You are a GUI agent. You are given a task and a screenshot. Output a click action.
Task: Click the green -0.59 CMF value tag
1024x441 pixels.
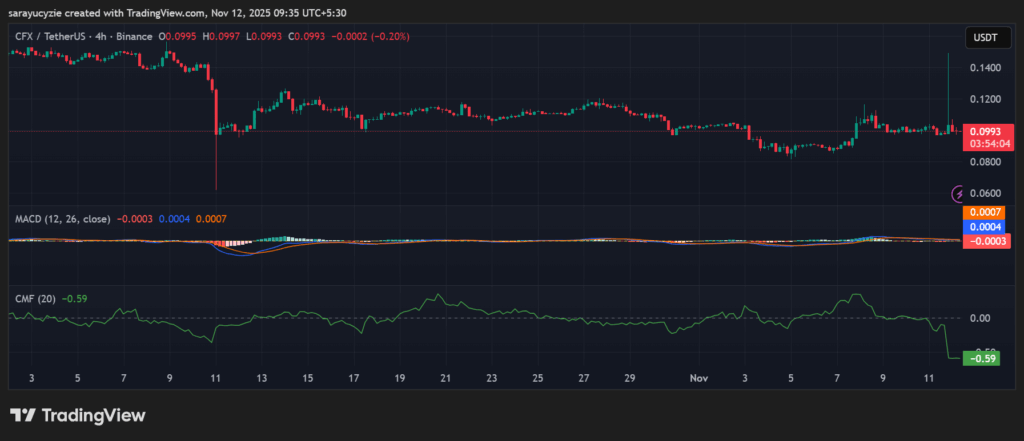tap(982, 357)
